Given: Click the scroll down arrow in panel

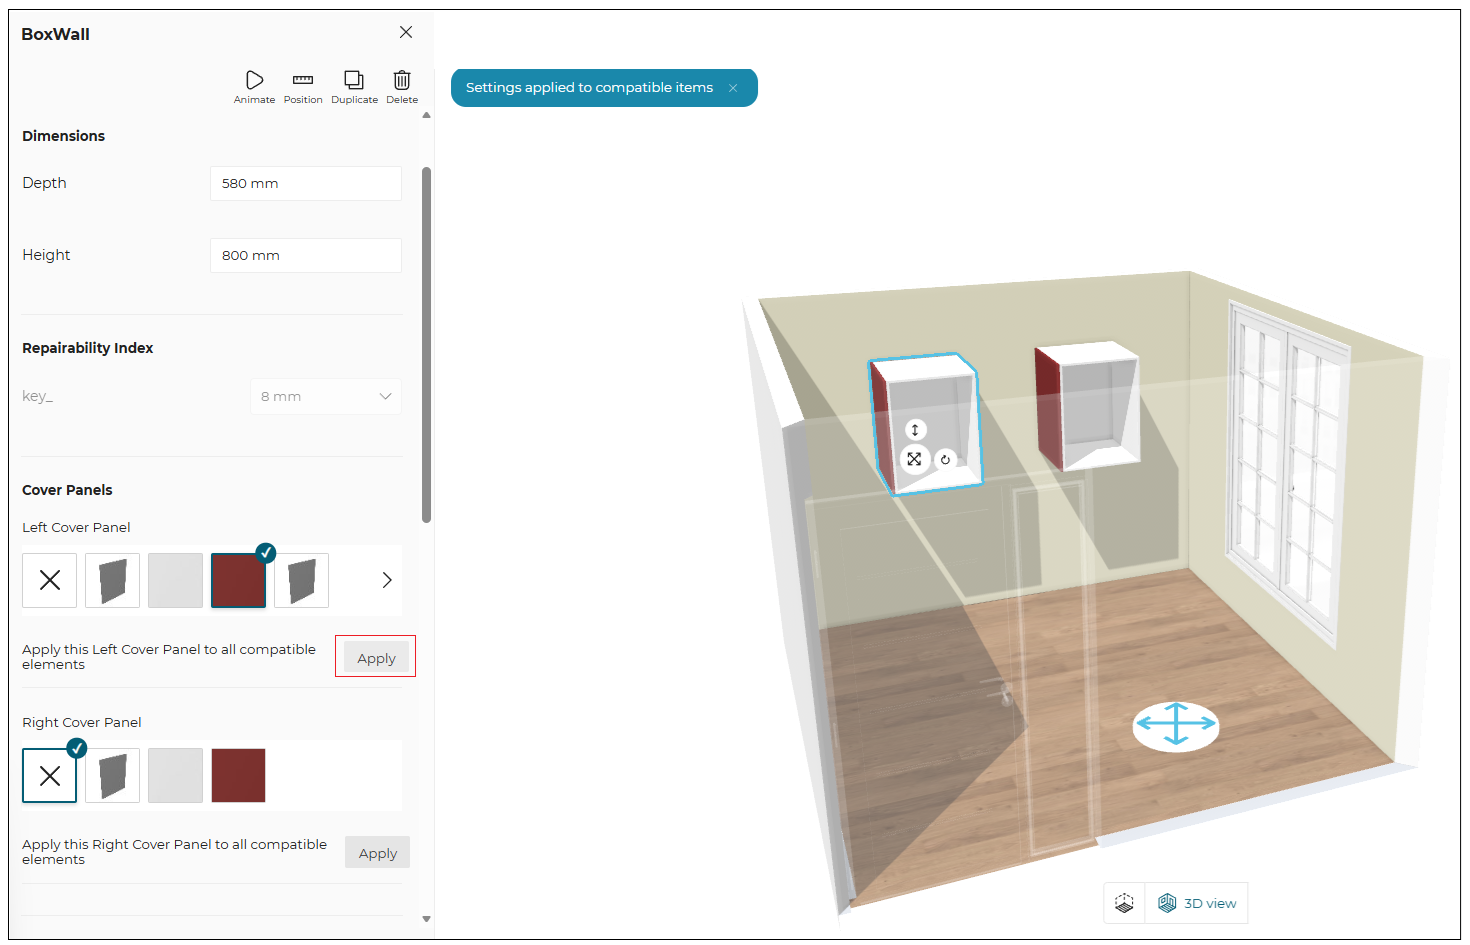Looking at the screenshot, I should click(x=427, y=918).
